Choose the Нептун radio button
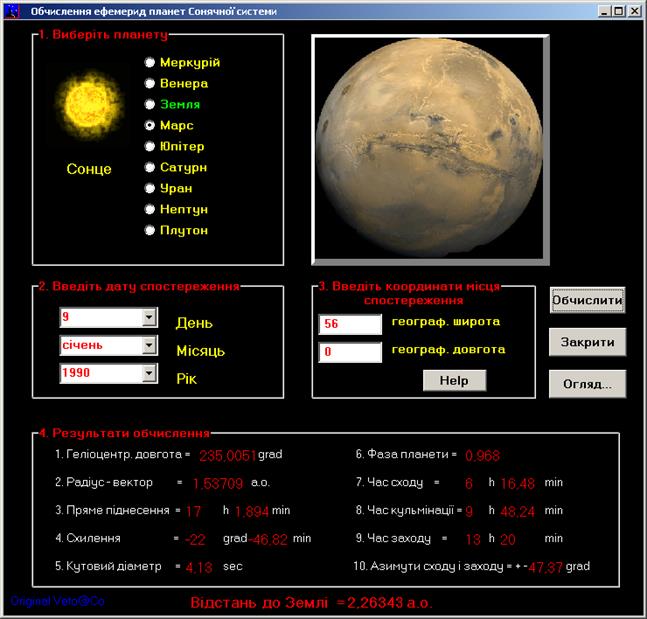The width and height of the screenshot is (647, 619). point(151,209)
